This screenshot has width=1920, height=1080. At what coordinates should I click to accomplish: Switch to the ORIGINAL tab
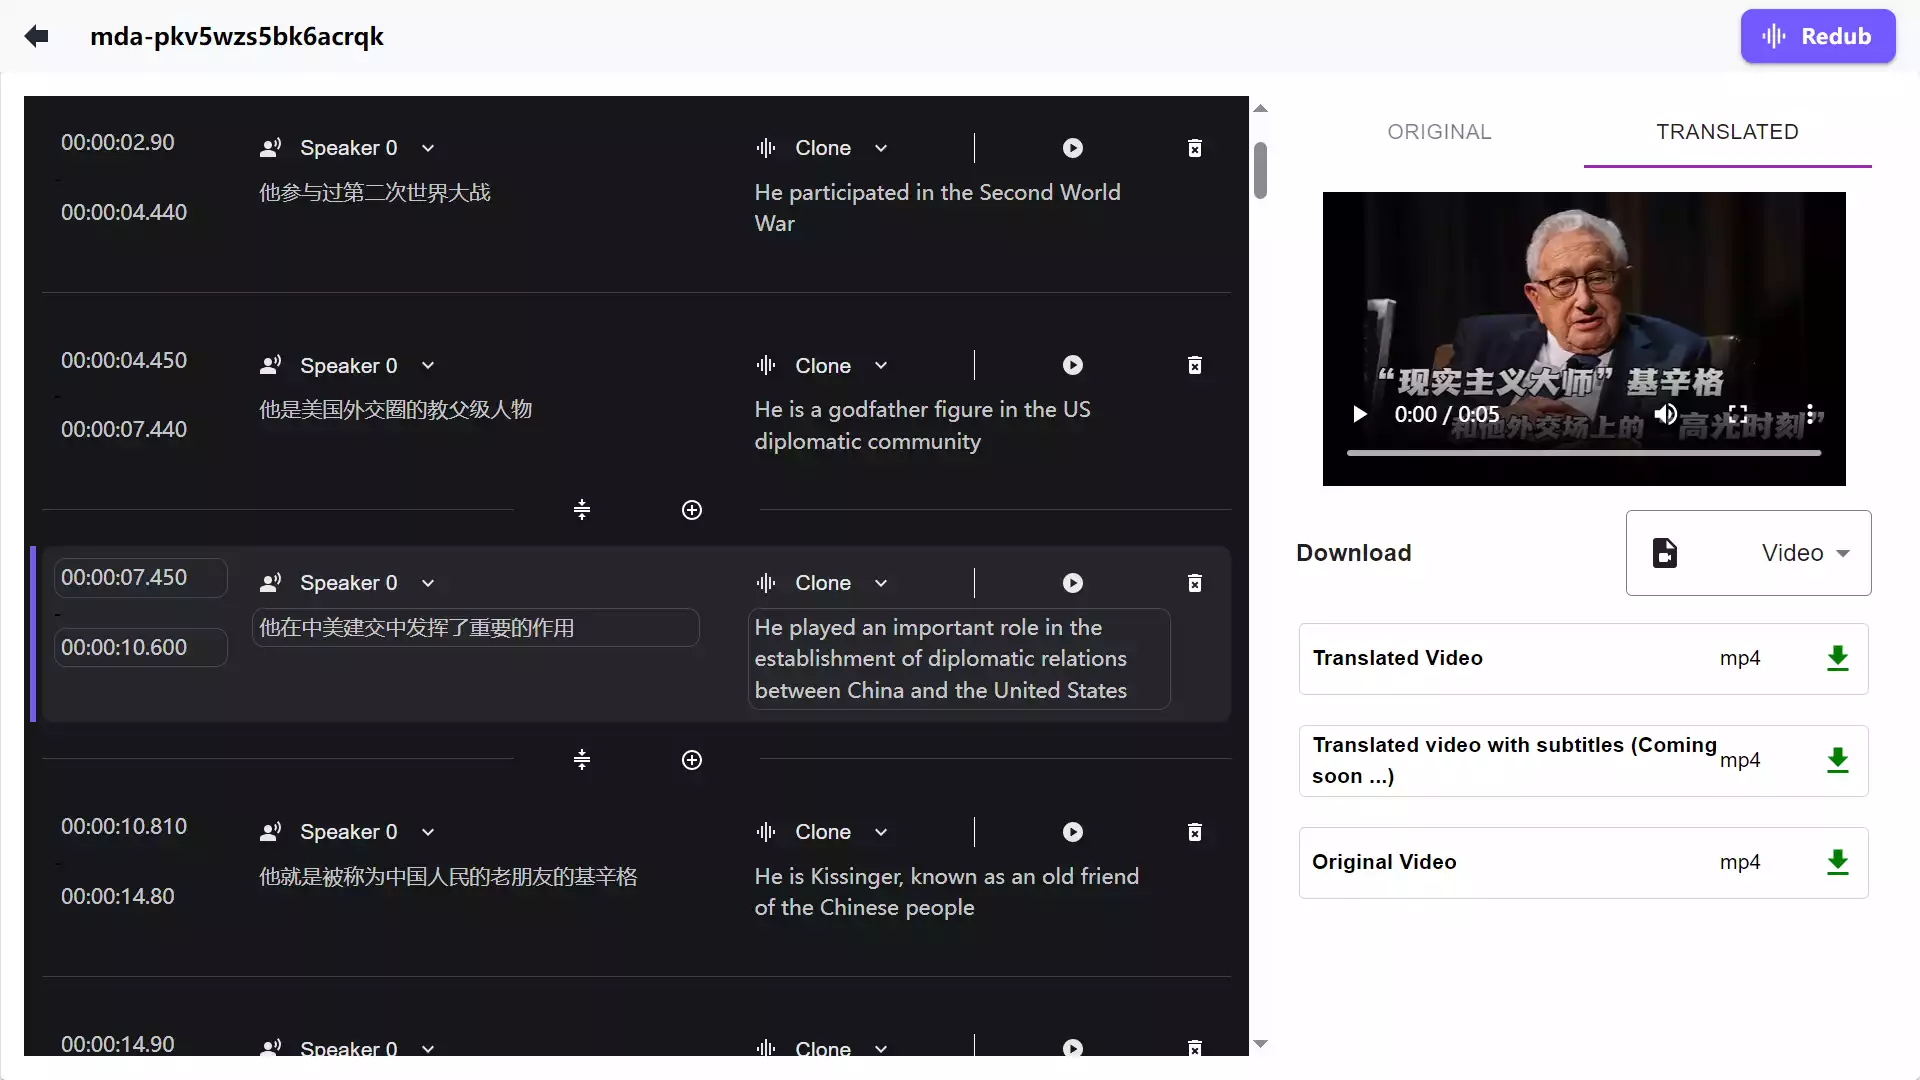pos(1439,131)
